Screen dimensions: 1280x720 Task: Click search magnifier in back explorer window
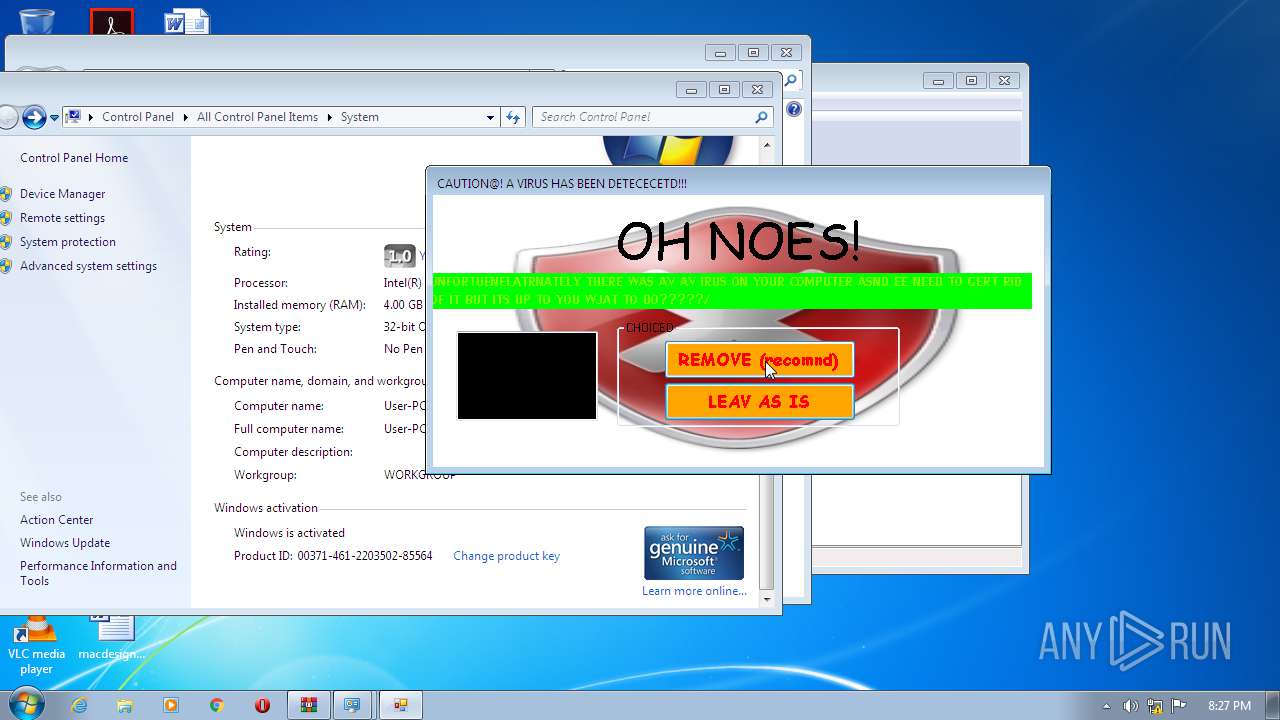tap(791, 81)
